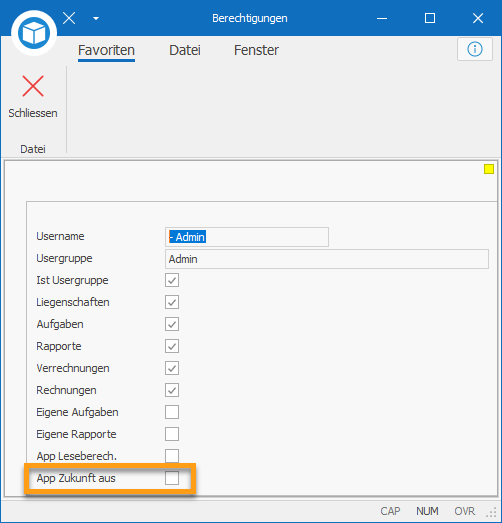The image size is (502, 523).
Task: Uncheck the Liegenschaften checkbox
Action: click(x=172, y=302)
